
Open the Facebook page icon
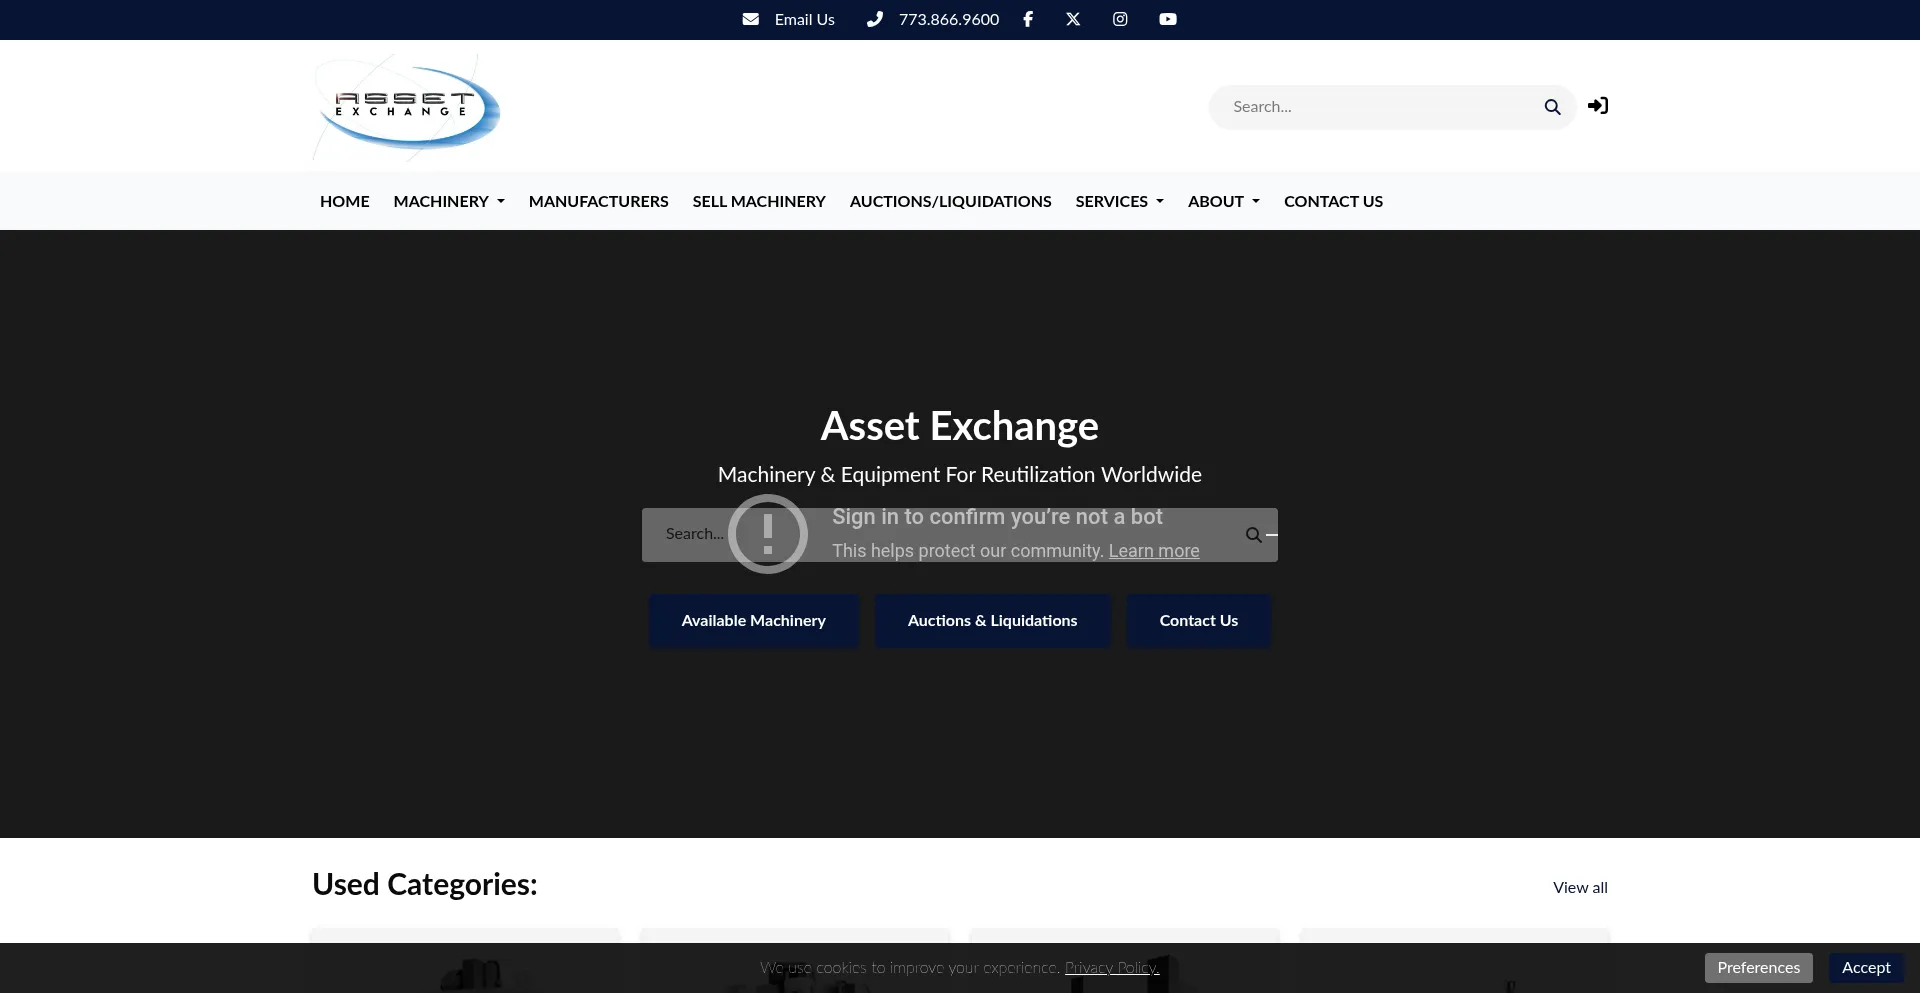pyautogui.click(x=1027, y=19)
